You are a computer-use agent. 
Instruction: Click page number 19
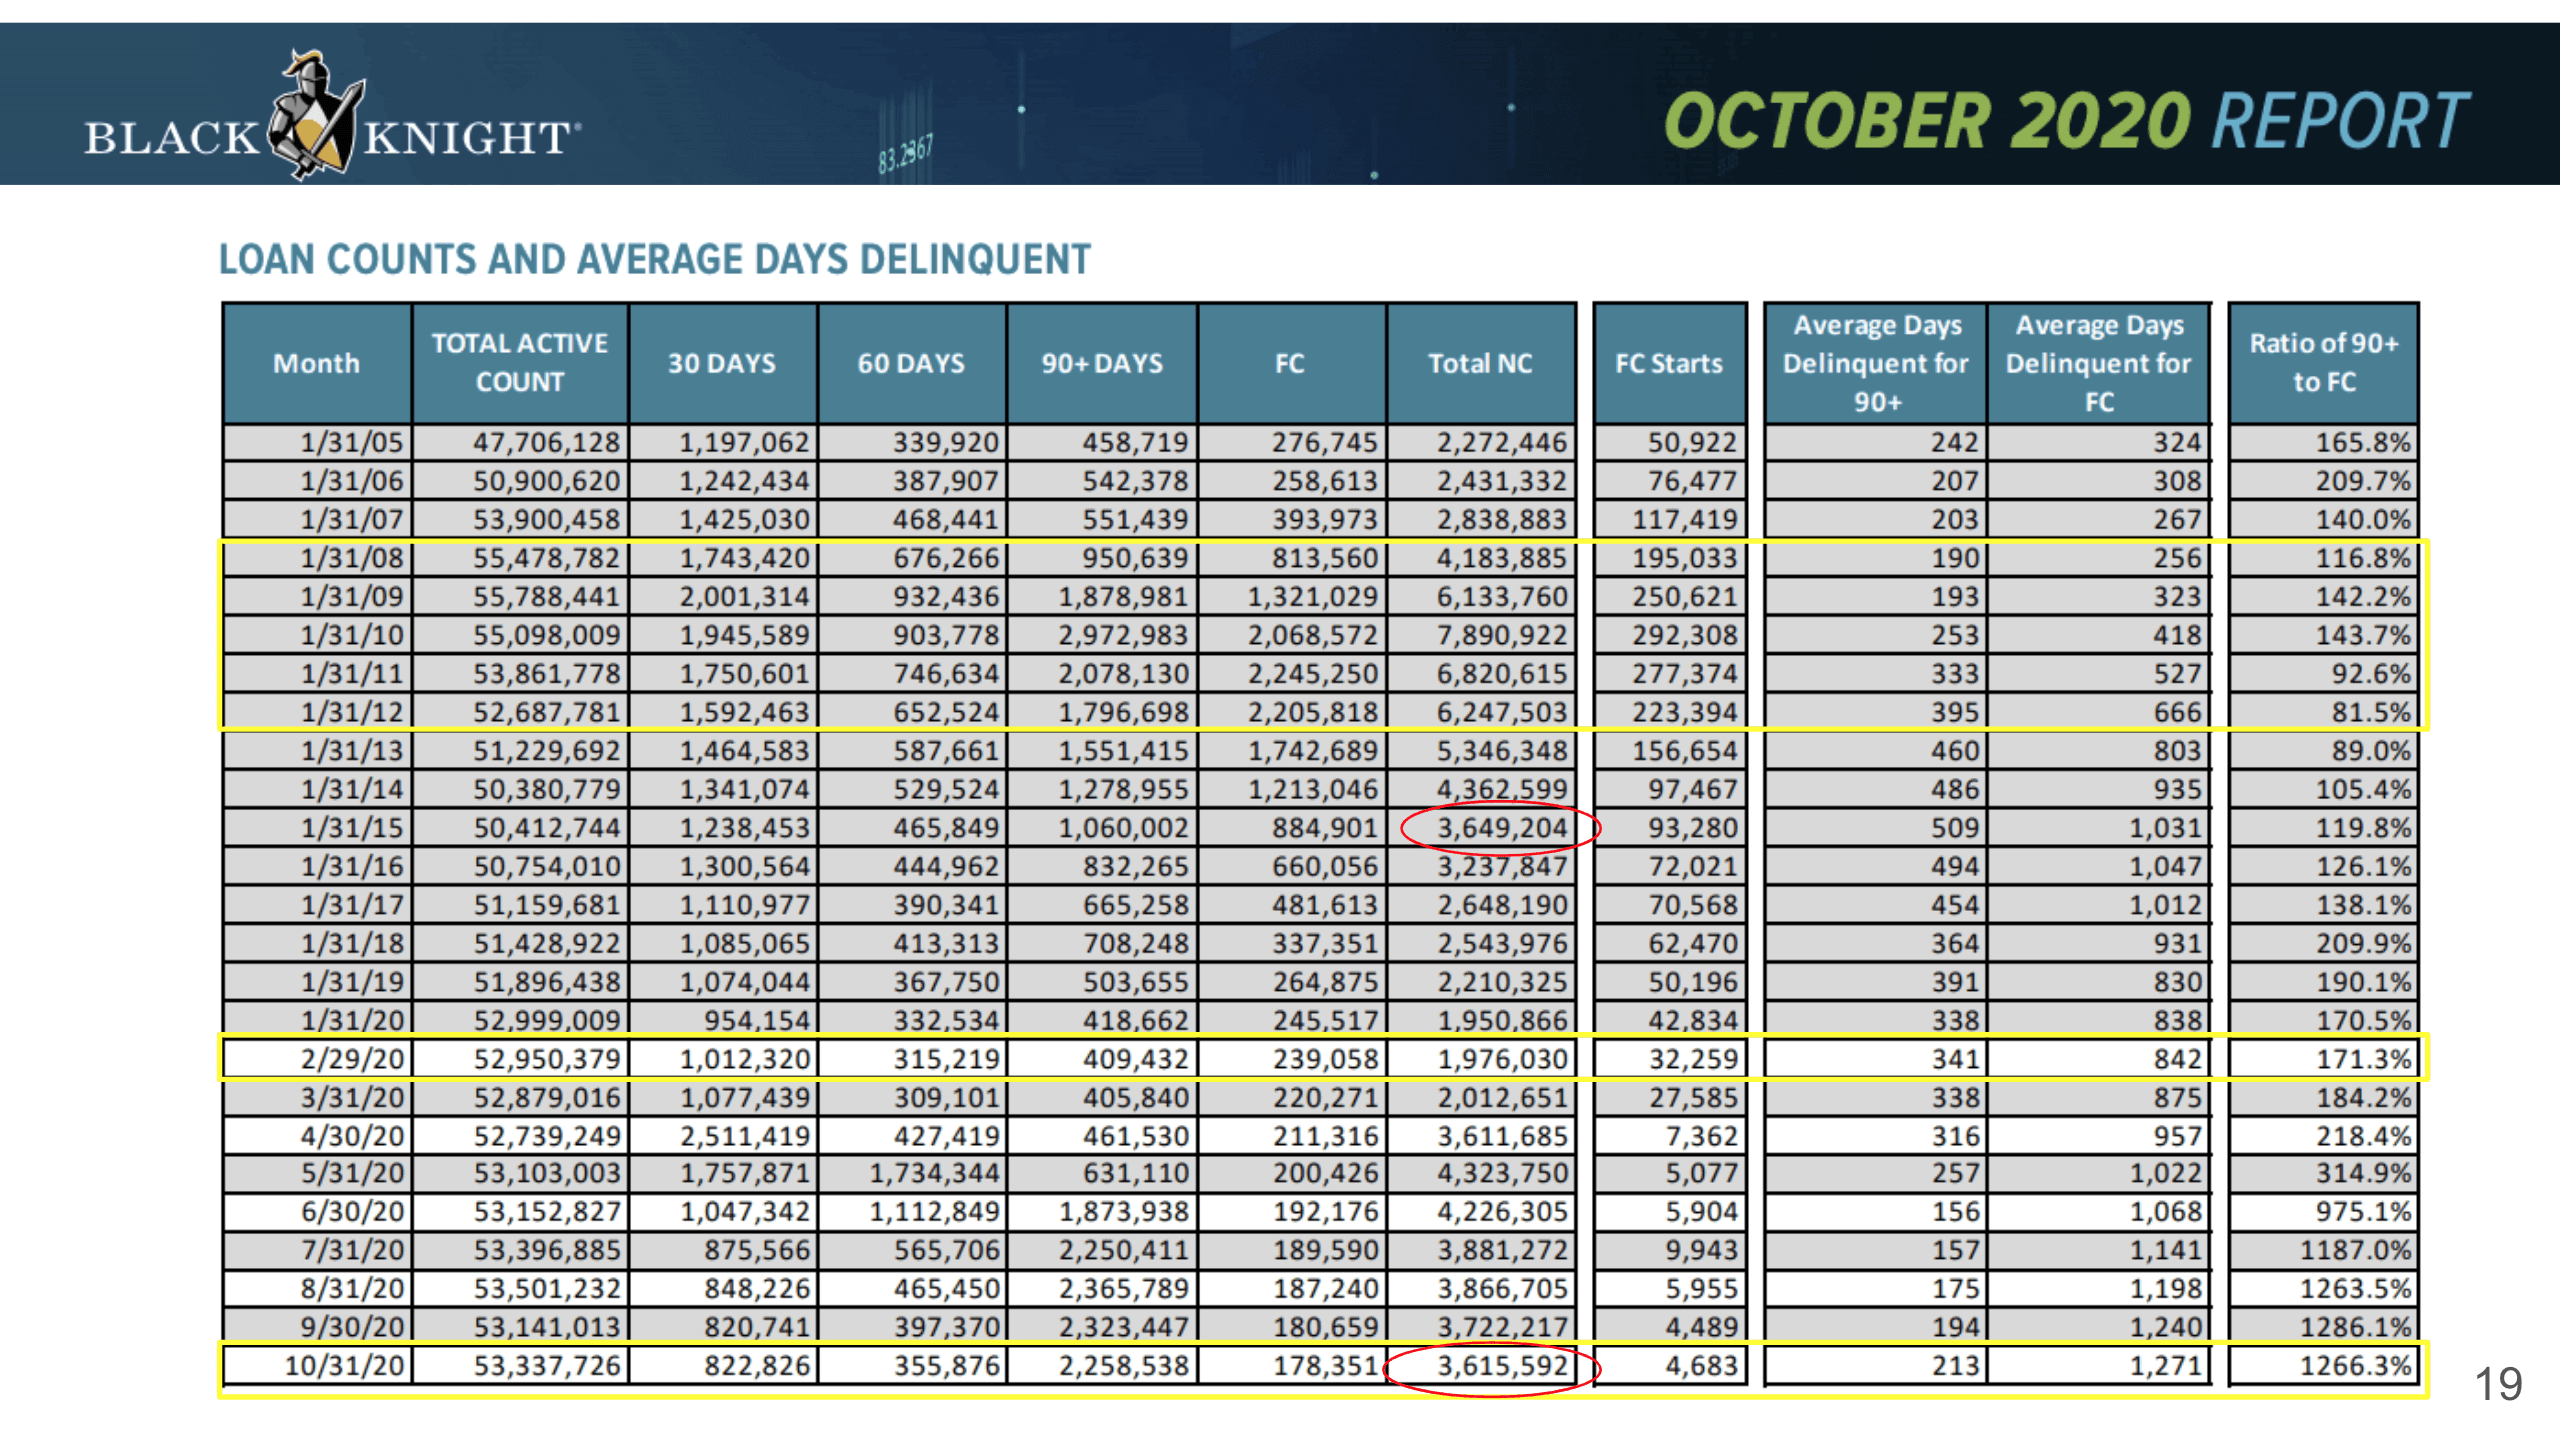click(x=2497, y=1385)
